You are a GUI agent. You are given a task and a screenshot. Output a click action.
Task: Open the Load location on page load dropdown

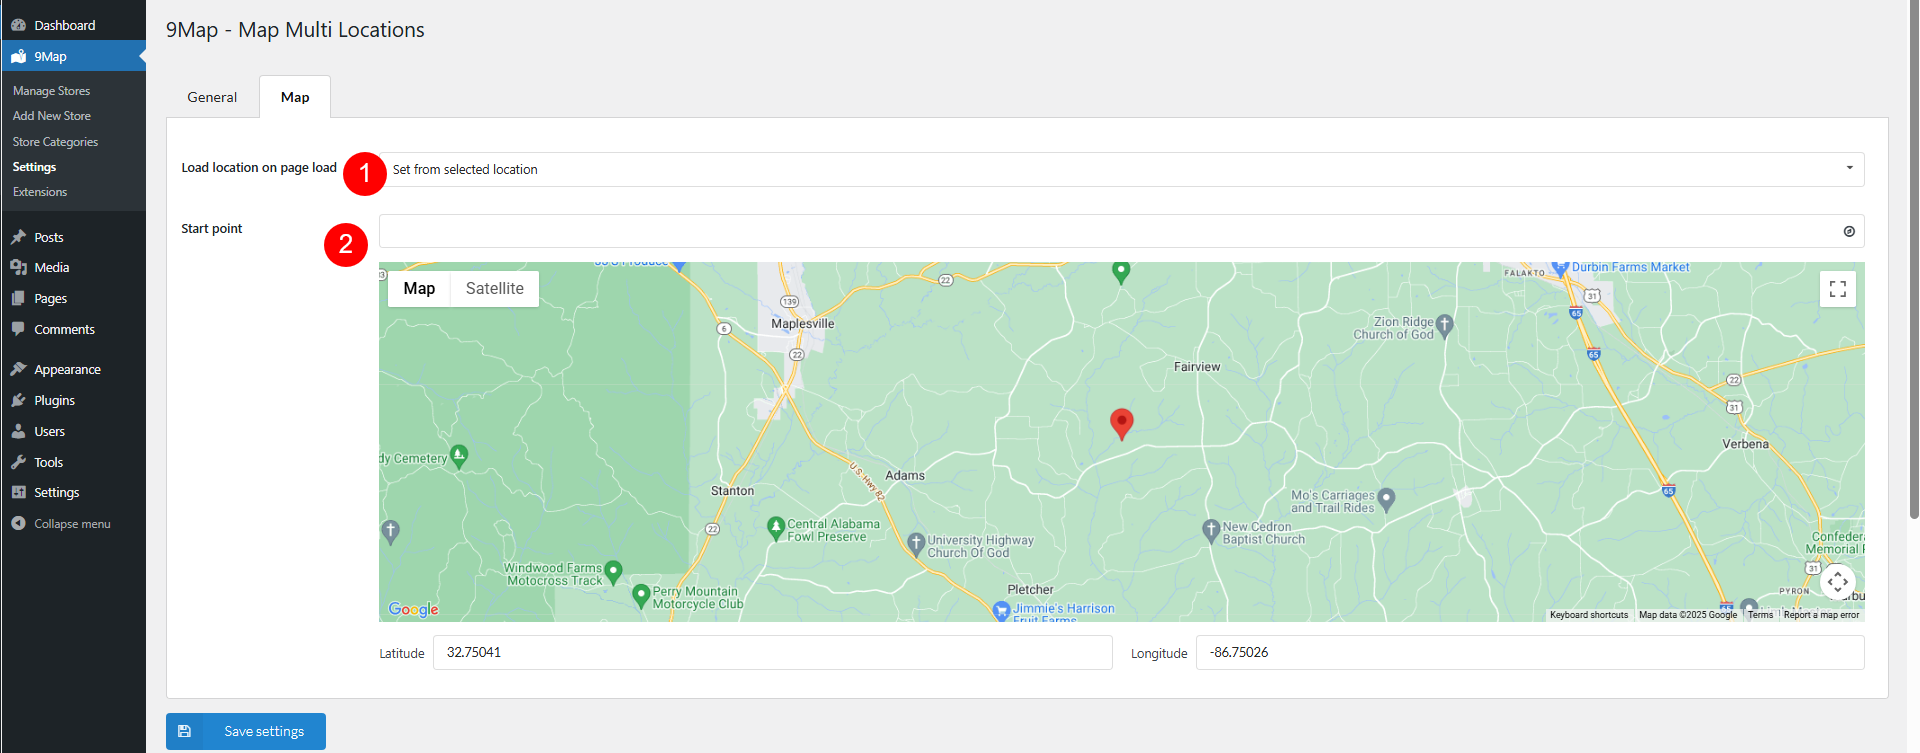pyautogui.click(x=1121, y=169)
